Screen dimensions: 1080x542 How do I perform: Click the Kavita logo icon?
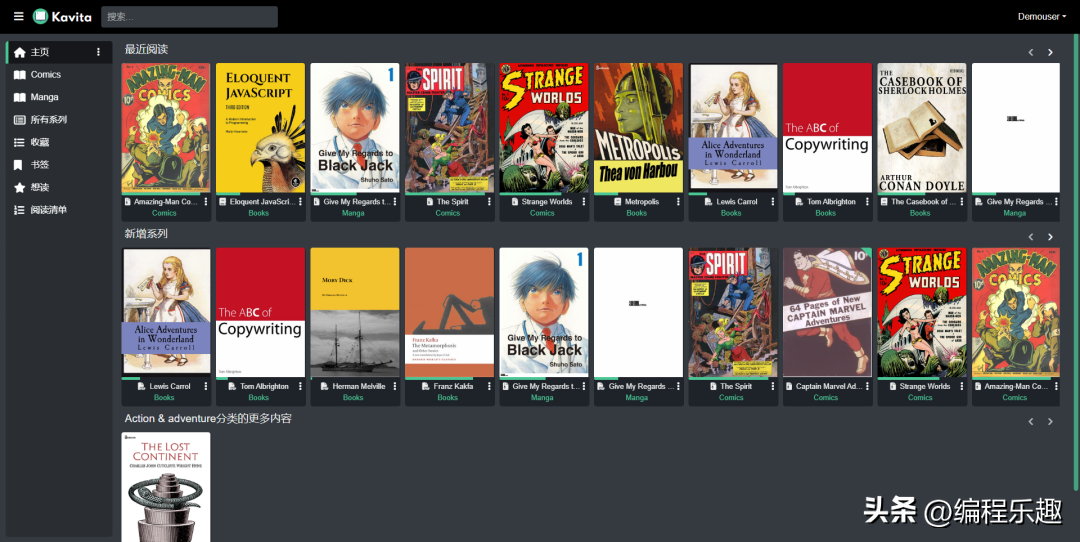(41, 17)
